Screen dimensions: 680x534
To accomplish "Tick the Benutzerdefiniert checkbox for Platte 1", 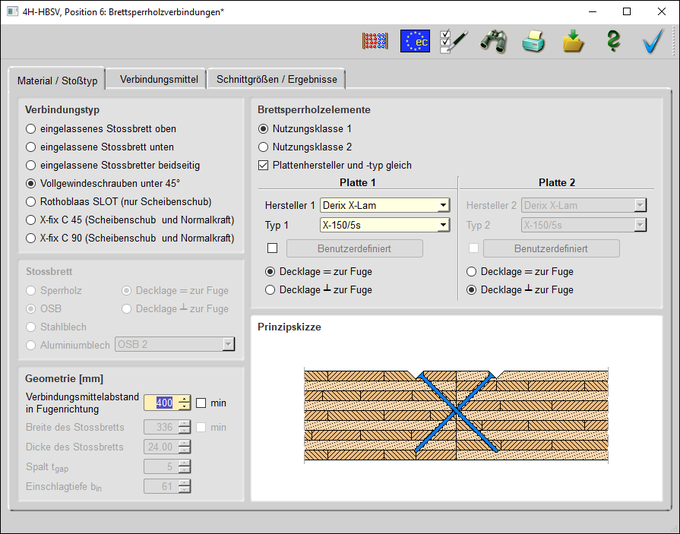I will [272, 248].
